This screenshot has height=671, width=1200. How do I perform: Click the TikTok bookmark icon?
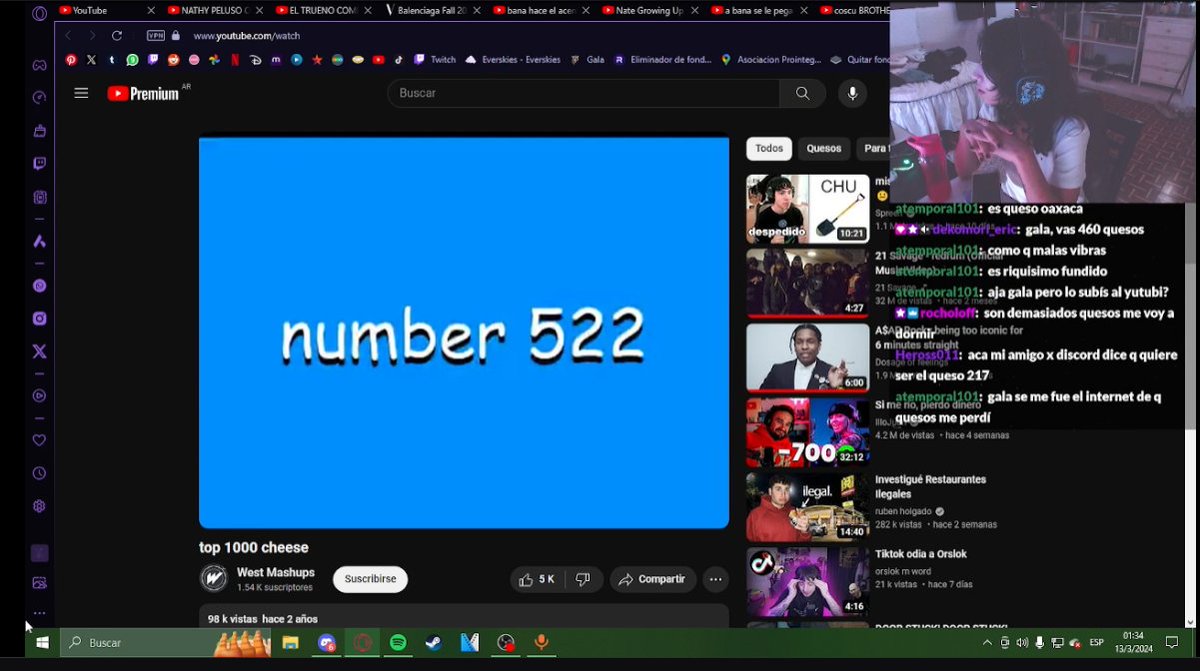(399, 60)
